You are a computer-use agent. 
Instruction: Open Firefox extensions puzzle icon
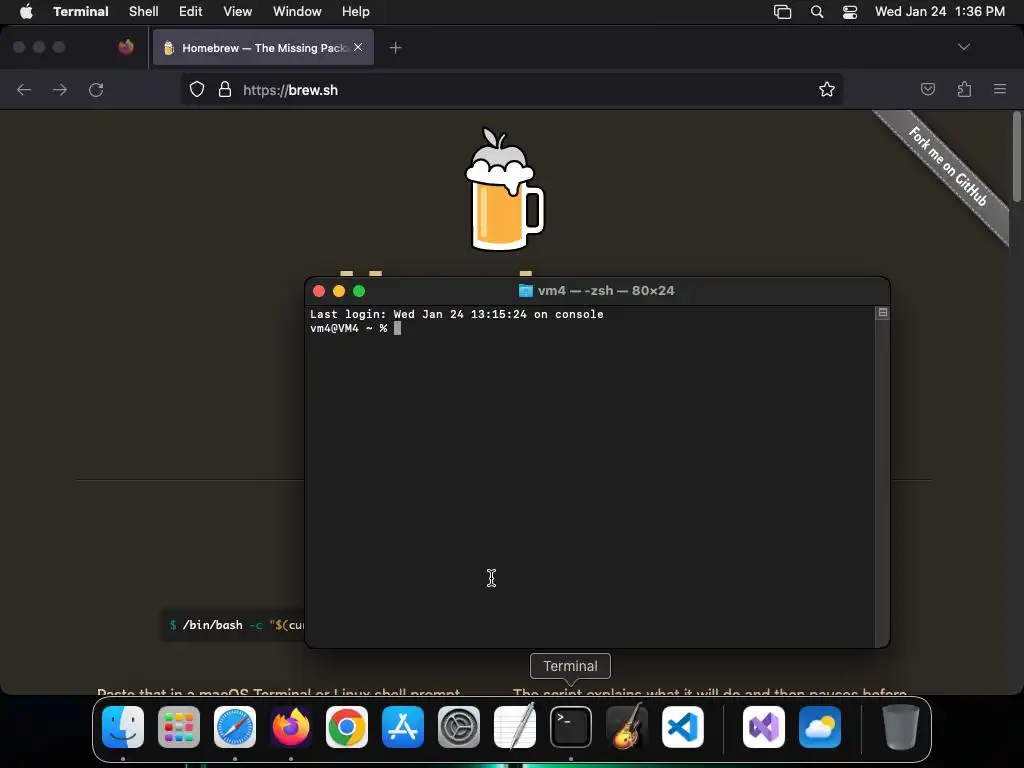tap(965, 89)
